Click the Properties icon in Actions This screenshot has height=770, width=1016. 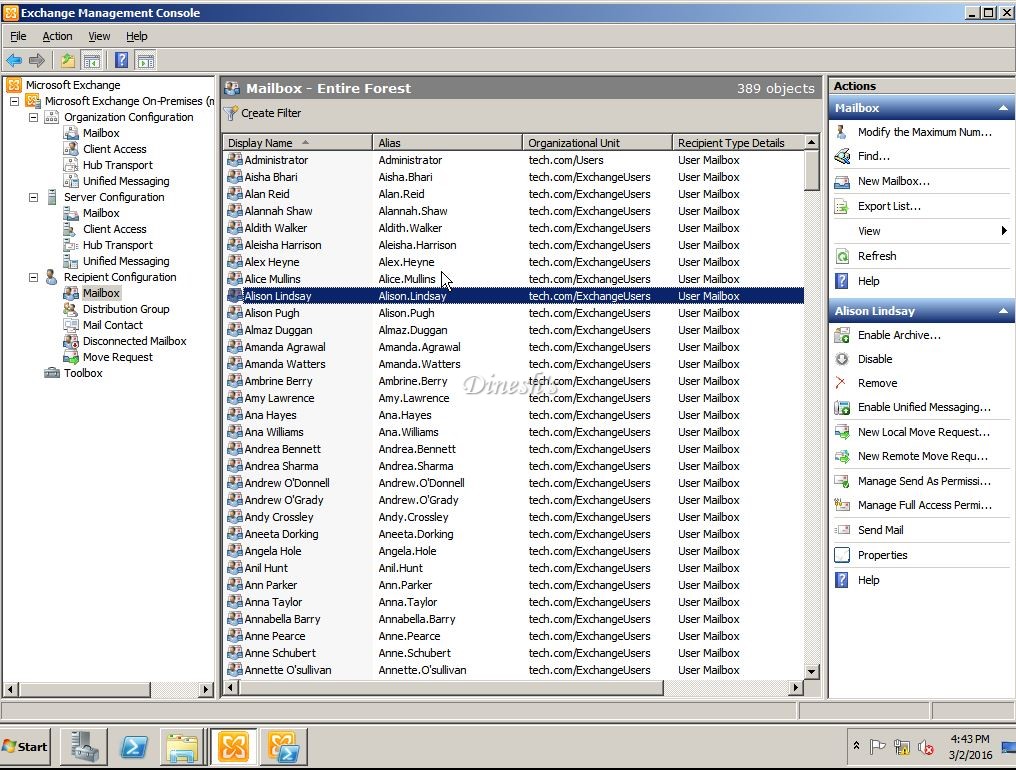pos(842,555)
